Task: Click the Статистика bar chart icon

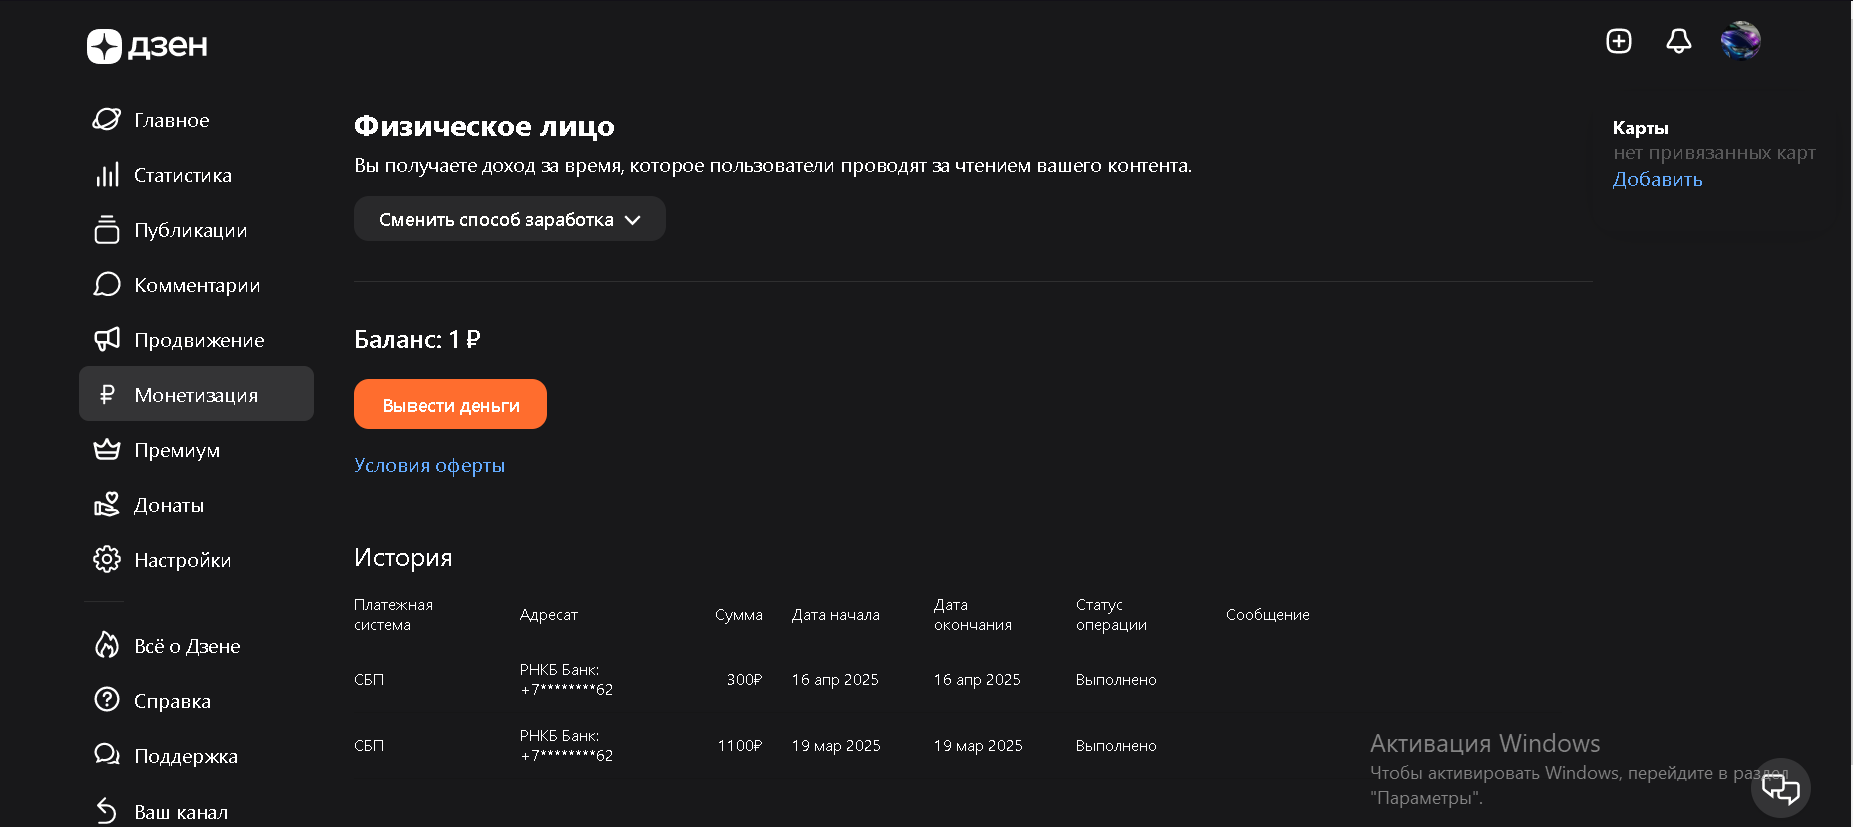Action: pos(107,175)
